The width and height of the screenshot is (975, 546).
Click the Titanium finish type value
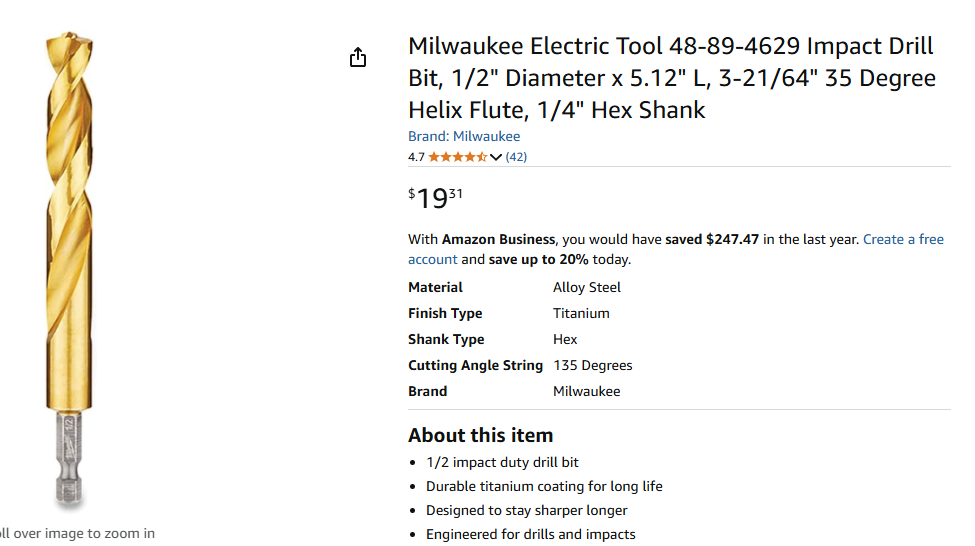click(x=581, y=313)
